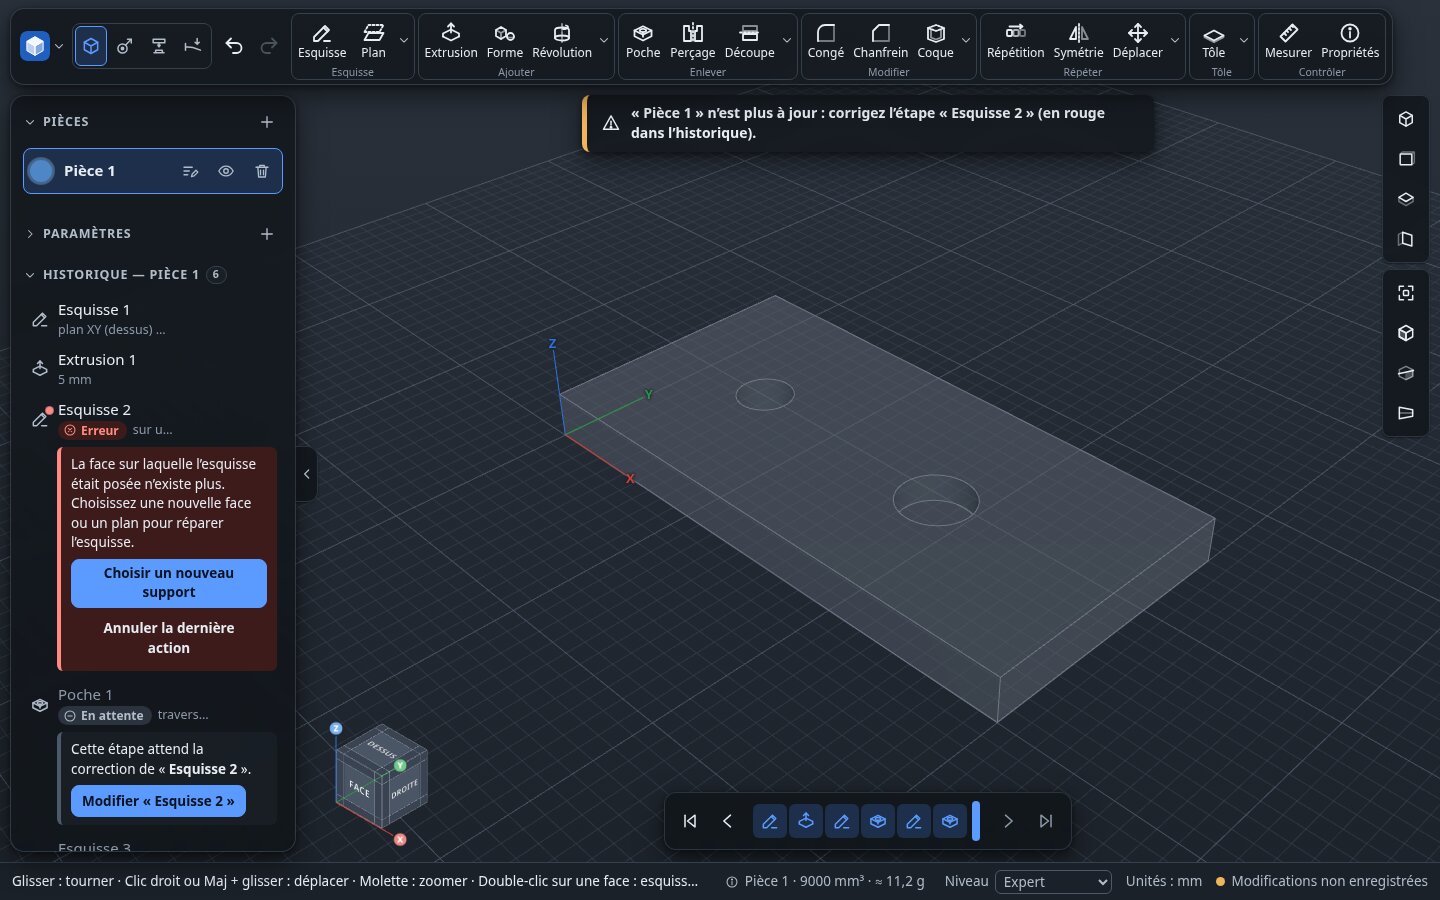Jump to first step in timeline
The image size is (1440, 900).
(x=690, y=821)
